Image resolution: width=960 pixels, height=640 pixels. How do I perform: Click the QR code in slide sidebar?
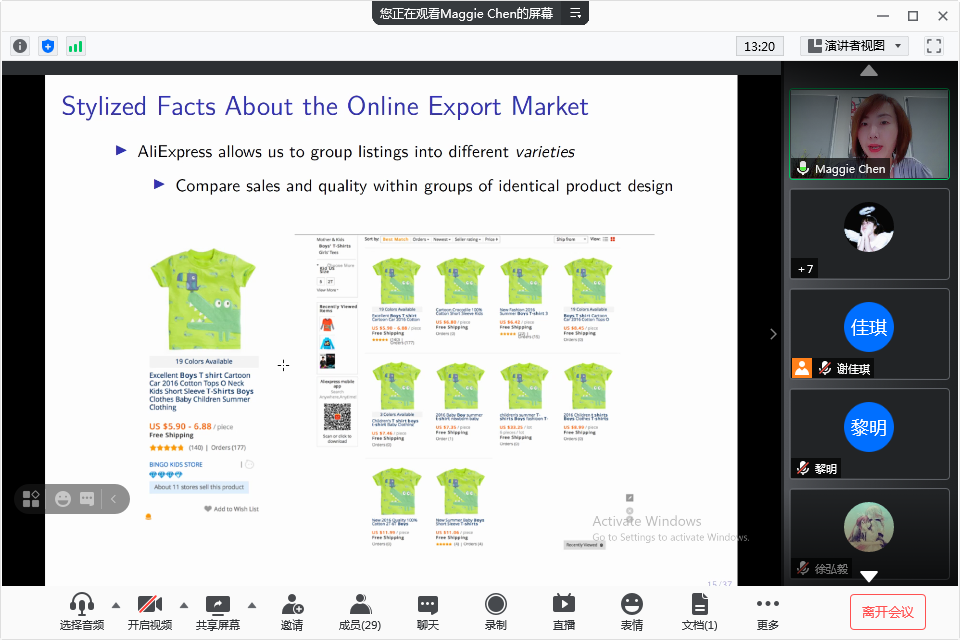[337, 418]
